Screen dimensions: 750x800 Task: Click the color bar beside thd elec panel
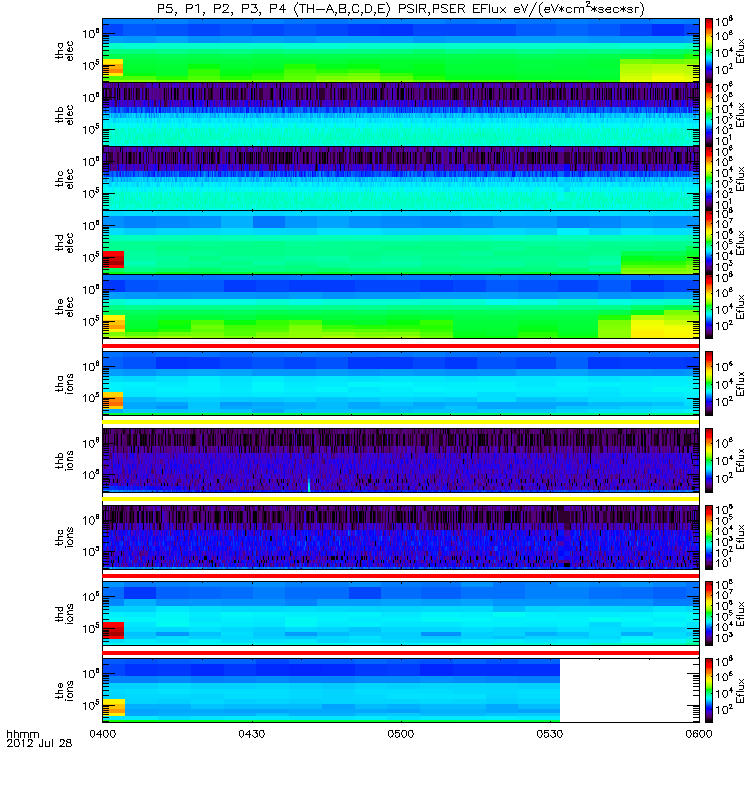coord(709,242)
